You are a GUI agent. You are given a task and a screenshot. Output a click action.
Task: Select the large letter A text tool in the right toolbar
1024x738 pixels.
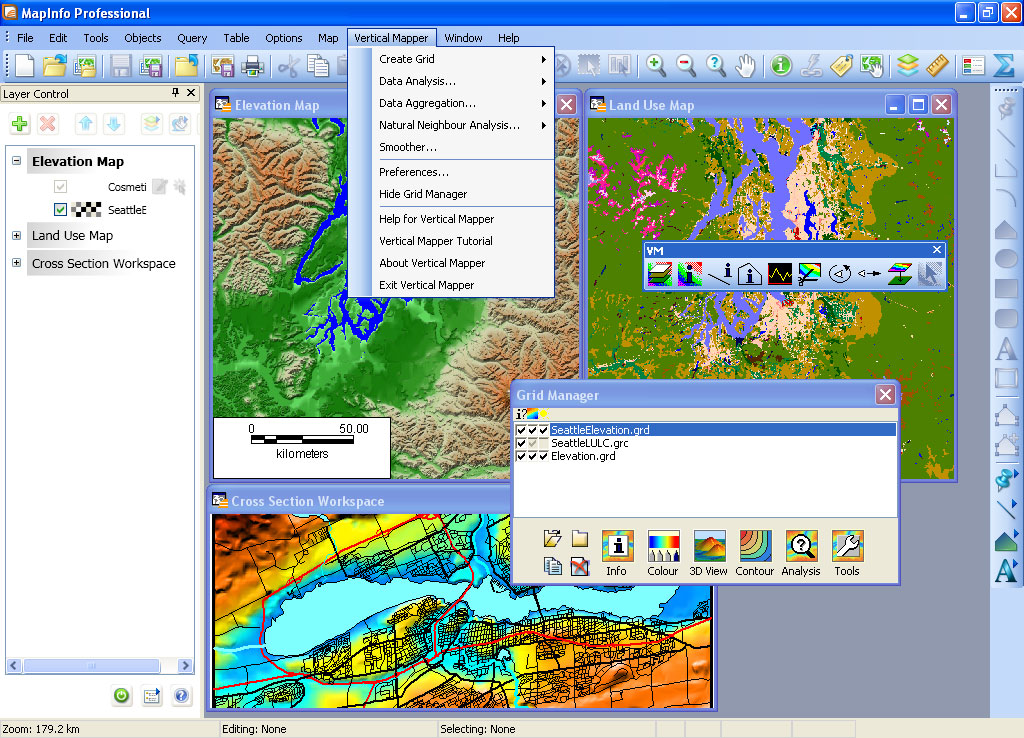(x=1006, y=347)
